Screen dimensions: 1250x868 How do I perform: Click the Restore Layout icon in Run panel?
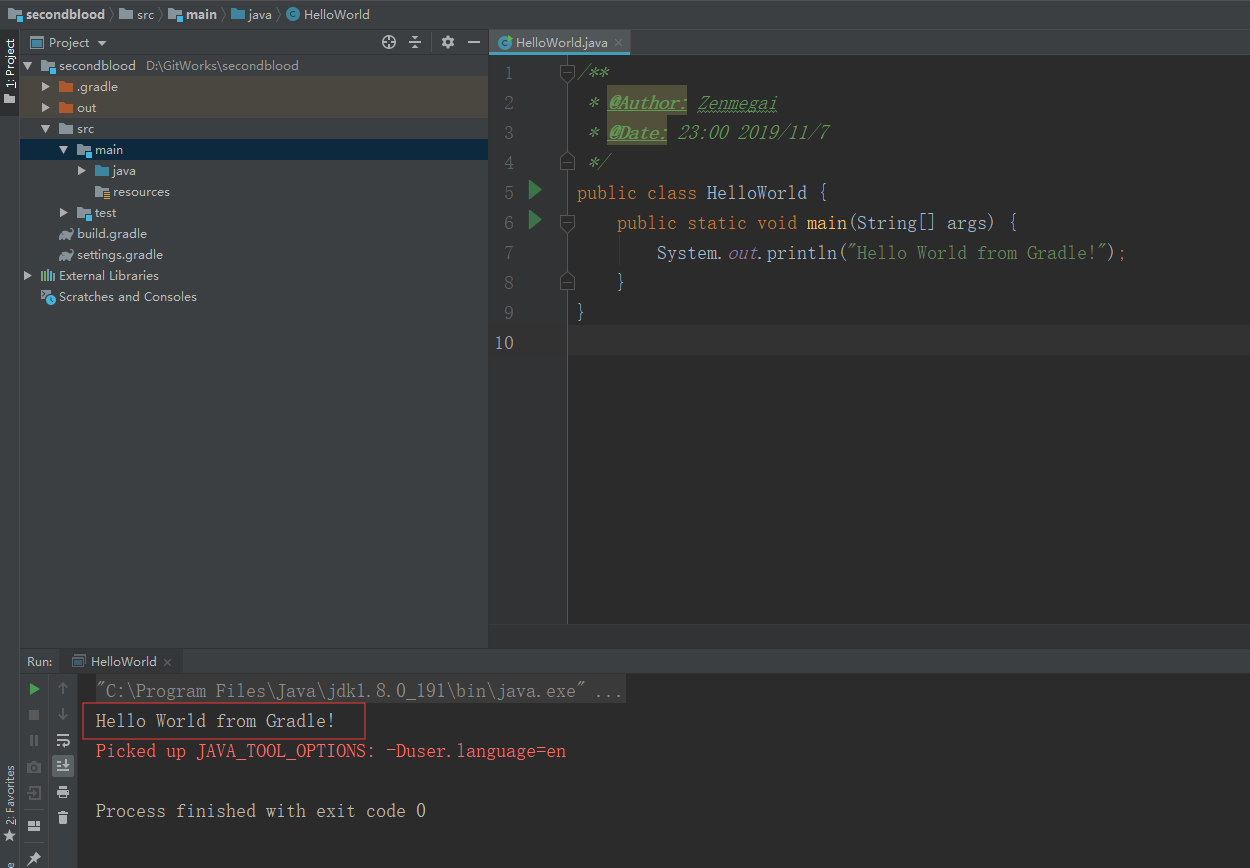pyautogui.click(x=34, y=826)
